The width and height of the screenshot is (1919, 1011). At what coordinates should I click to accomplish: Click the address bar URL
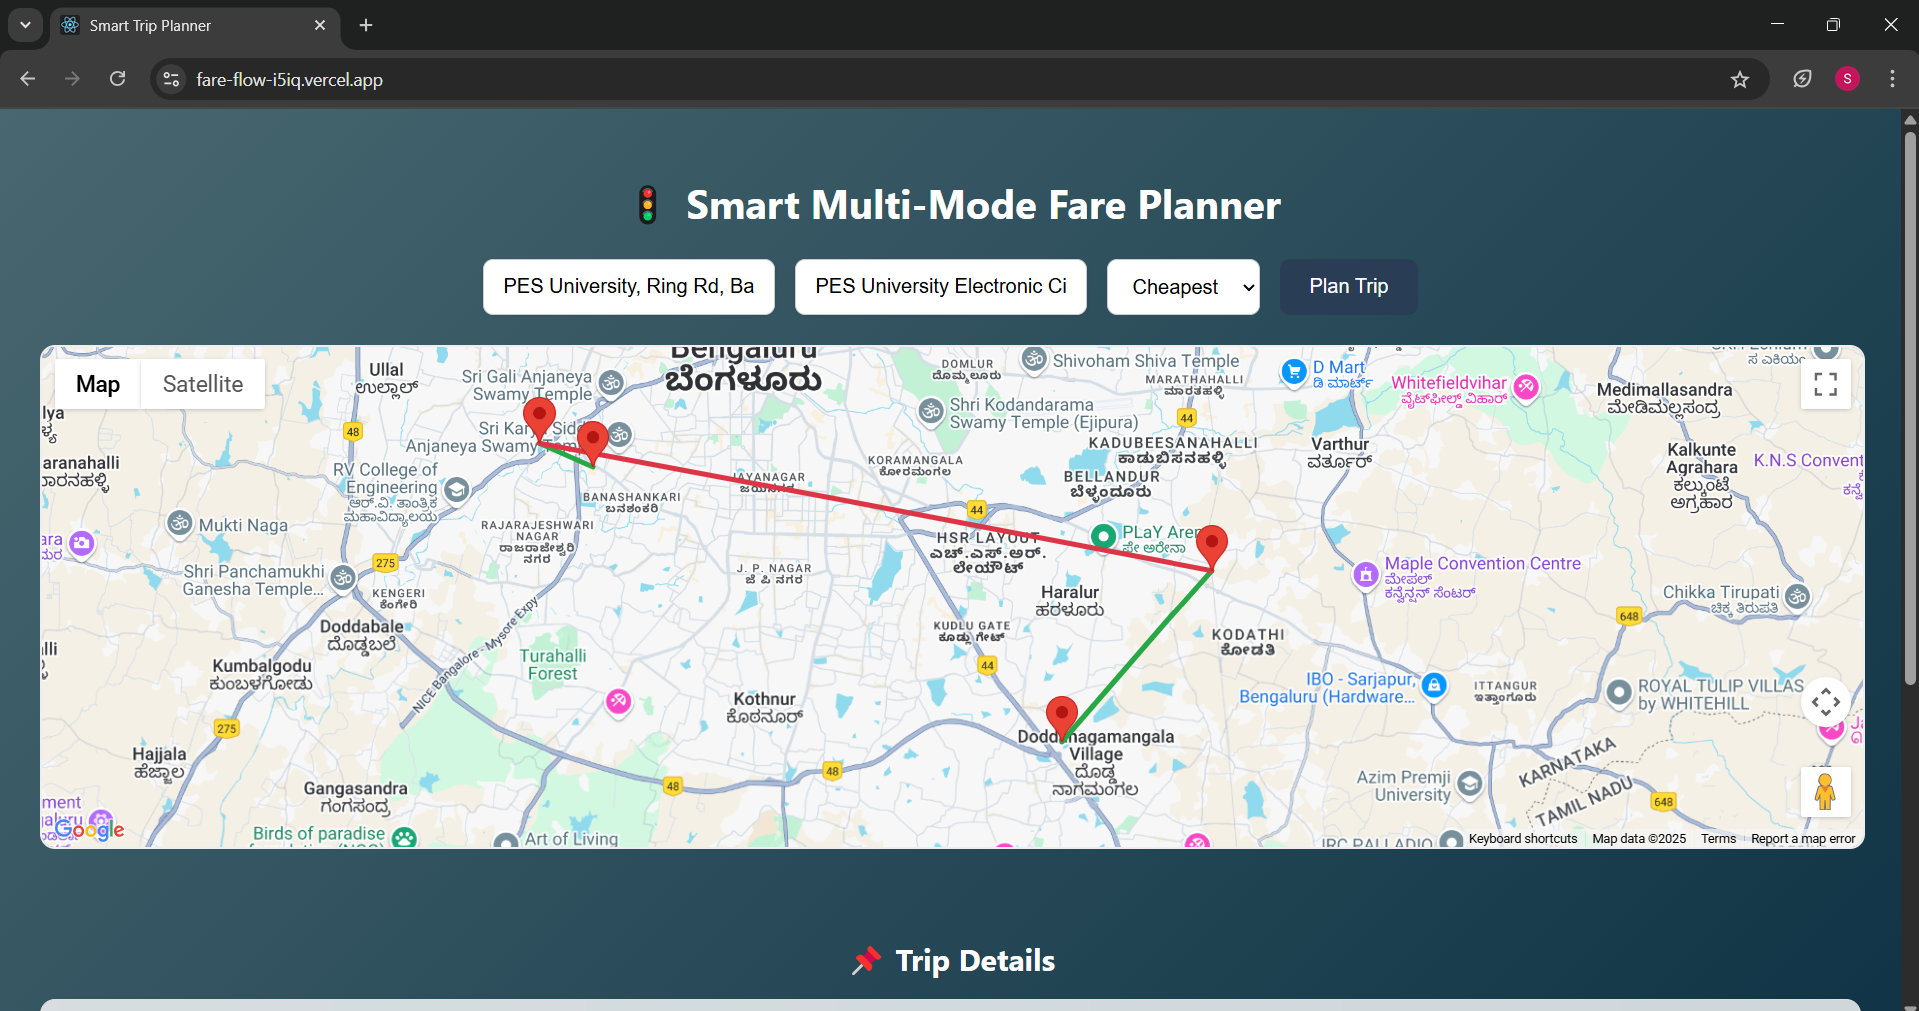pos(290,80)
